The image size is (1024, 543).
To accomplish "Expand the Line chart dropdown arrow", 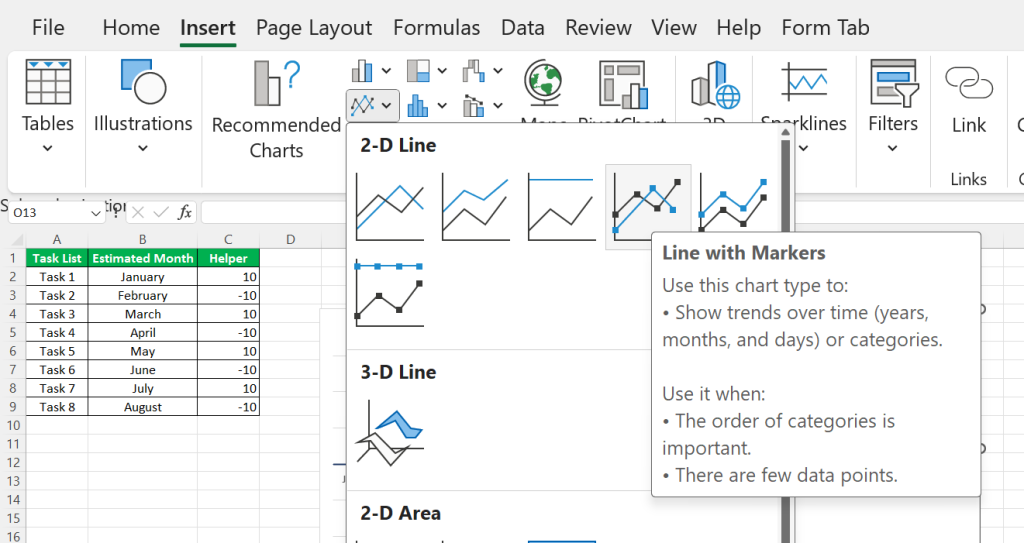I will pos(387,105).
